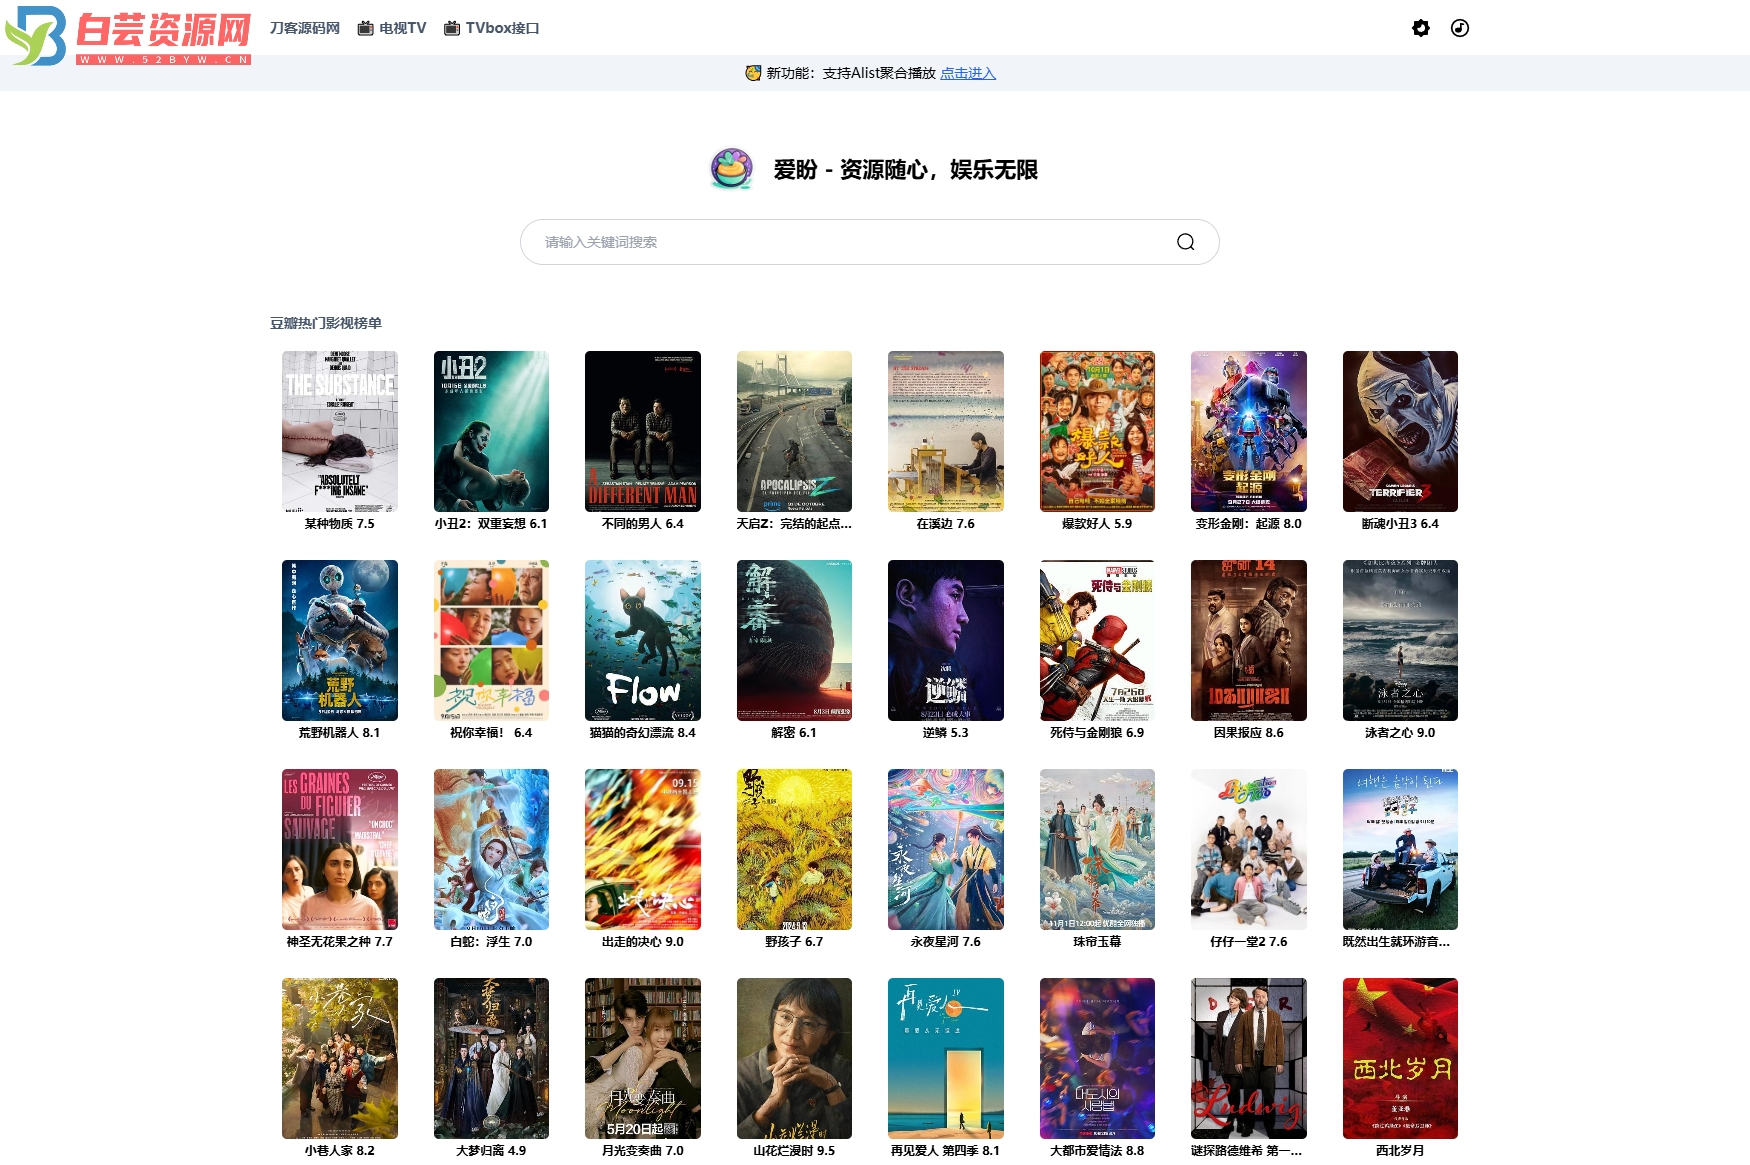Select the 解密 poster
The height and width of the screenshot is (1165, 1750).
tap(794, 640)
